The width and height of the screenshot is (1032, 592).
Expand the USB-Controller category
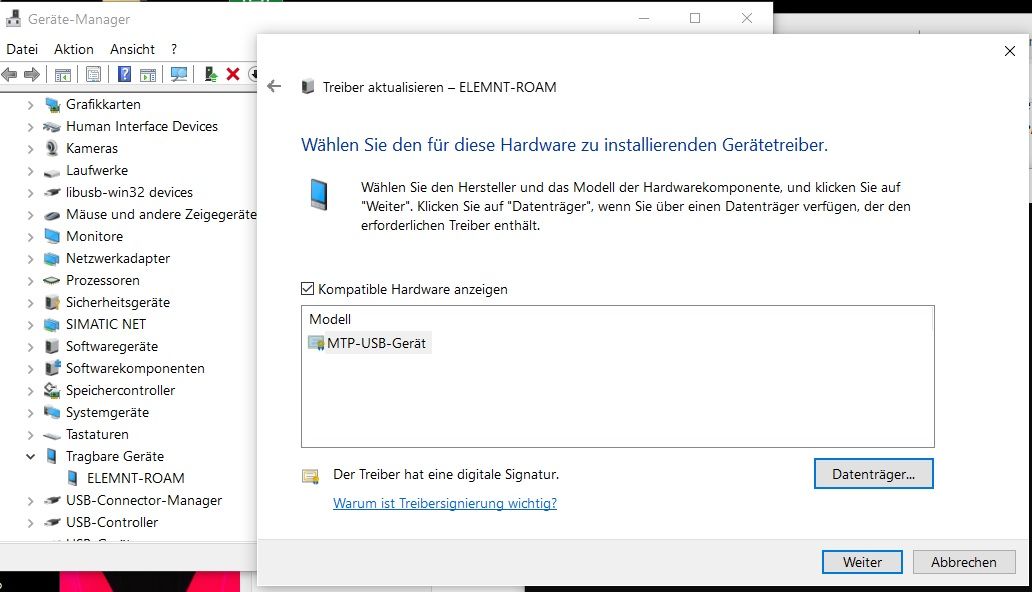(x=30, y=523)
